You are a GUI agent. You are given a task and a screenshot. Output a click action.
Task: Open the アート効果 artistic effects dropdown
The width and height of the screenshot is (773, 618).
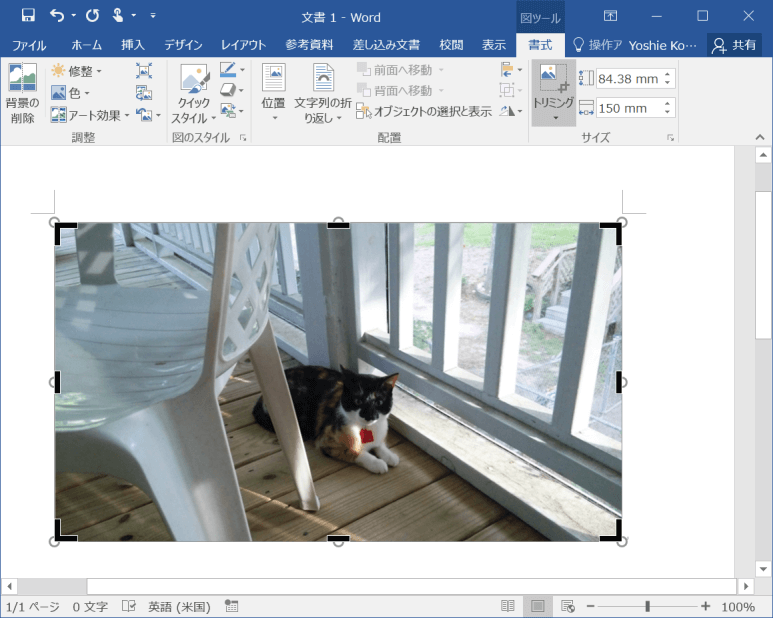tap(90, 115)
